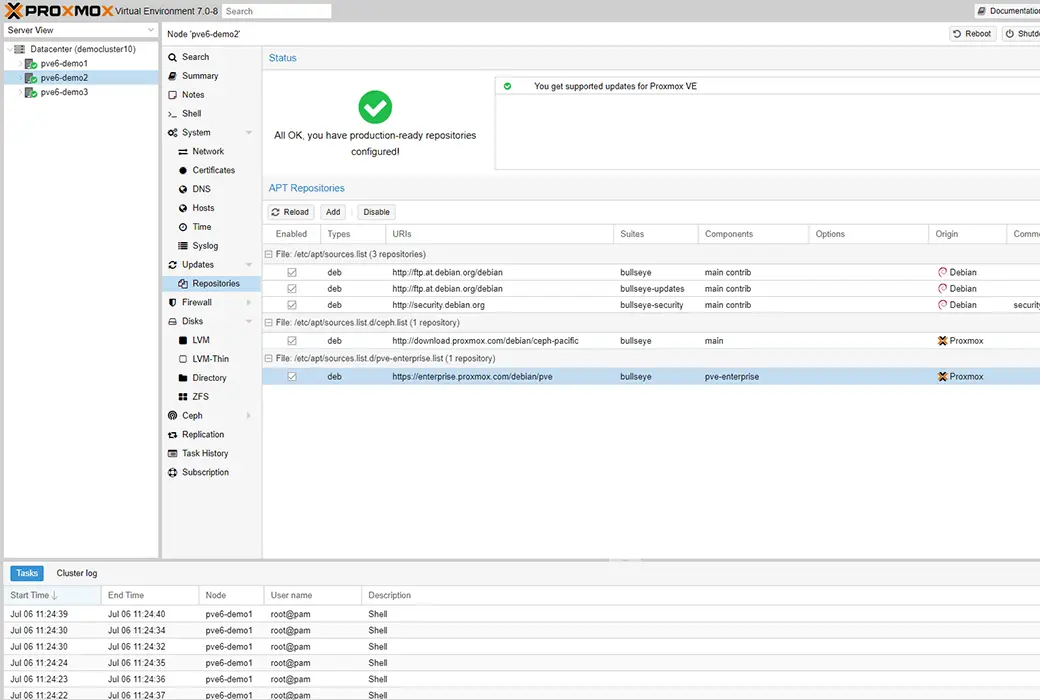Click the Reload button
1040x700 pixels.
pyautogui.click(x=291, y=212)
